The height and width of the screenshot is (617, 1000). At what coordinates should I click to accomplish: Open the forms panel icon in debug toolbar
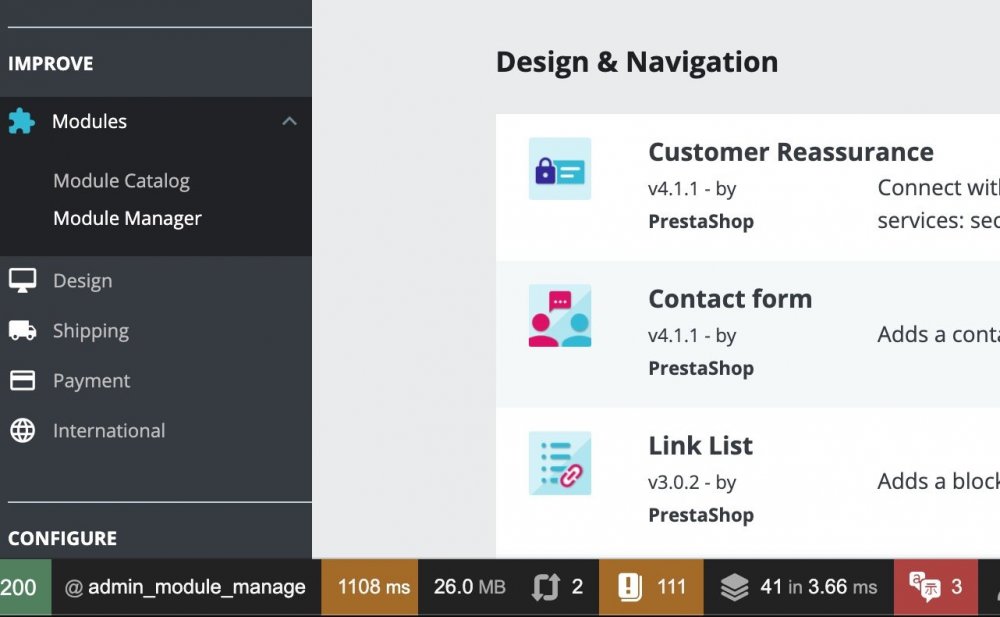(x=557, y=587)
